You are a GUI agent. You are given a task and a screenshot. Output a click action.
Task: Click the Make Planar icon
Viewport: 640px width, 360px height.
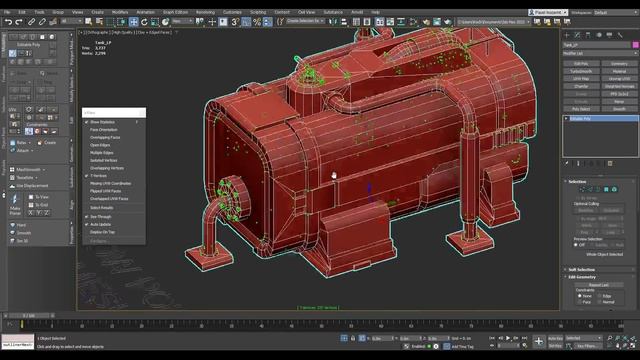(15, 205)
